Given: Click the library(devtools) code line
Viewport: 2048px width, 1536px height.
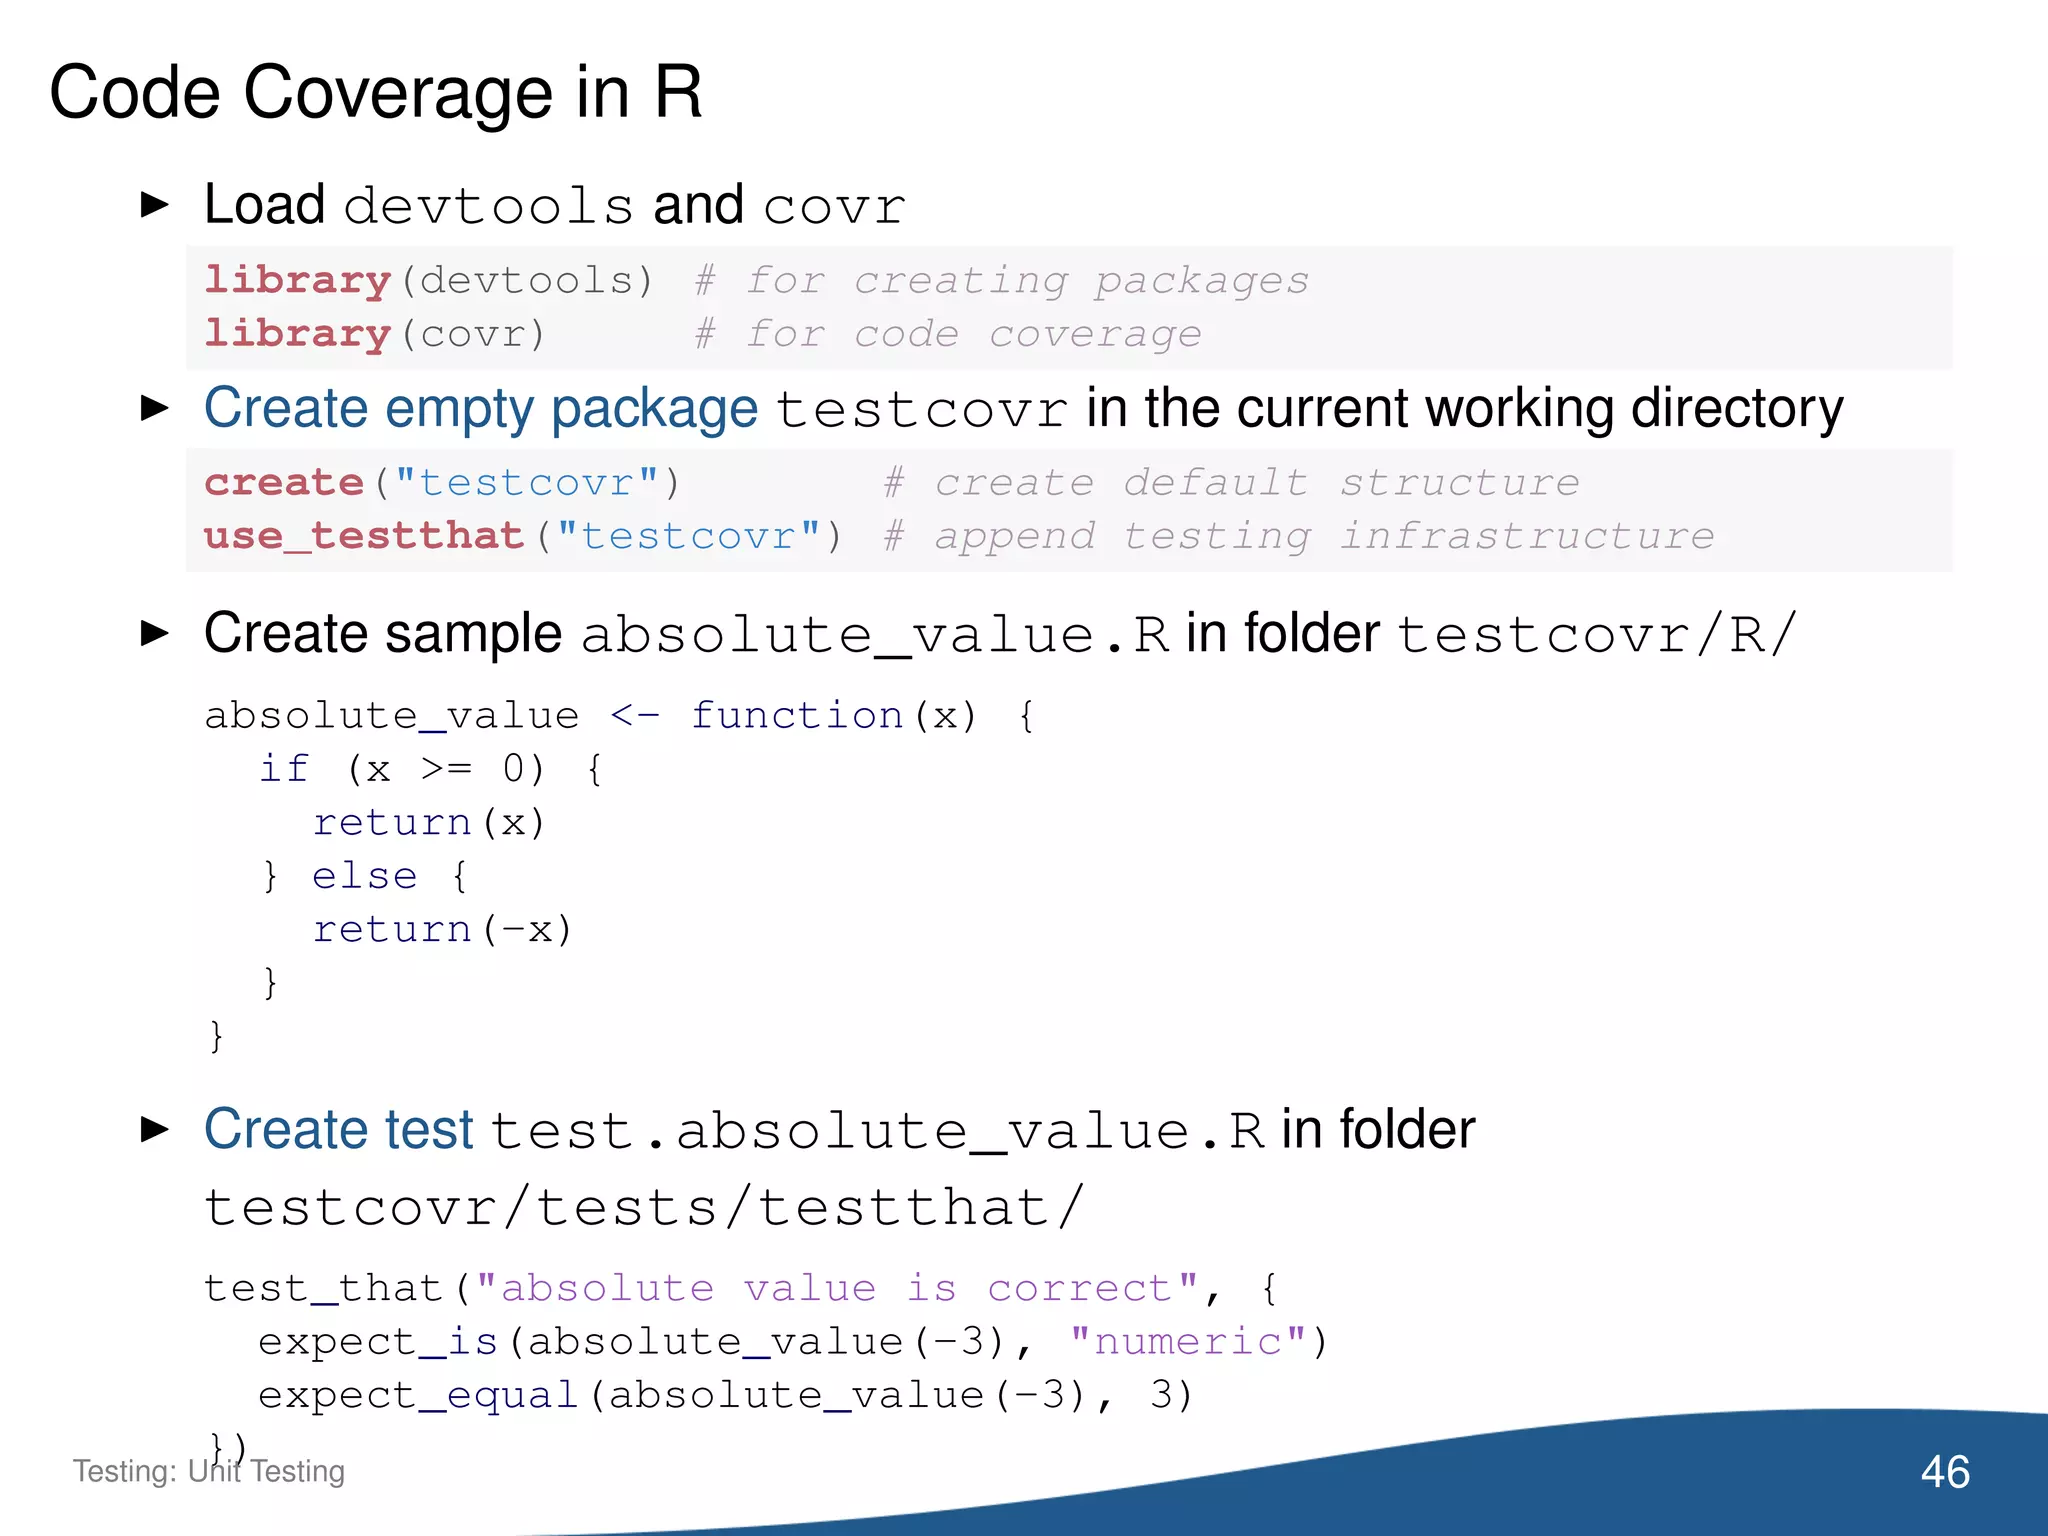Looking at the screenshot, I should [x=428, y=280].
